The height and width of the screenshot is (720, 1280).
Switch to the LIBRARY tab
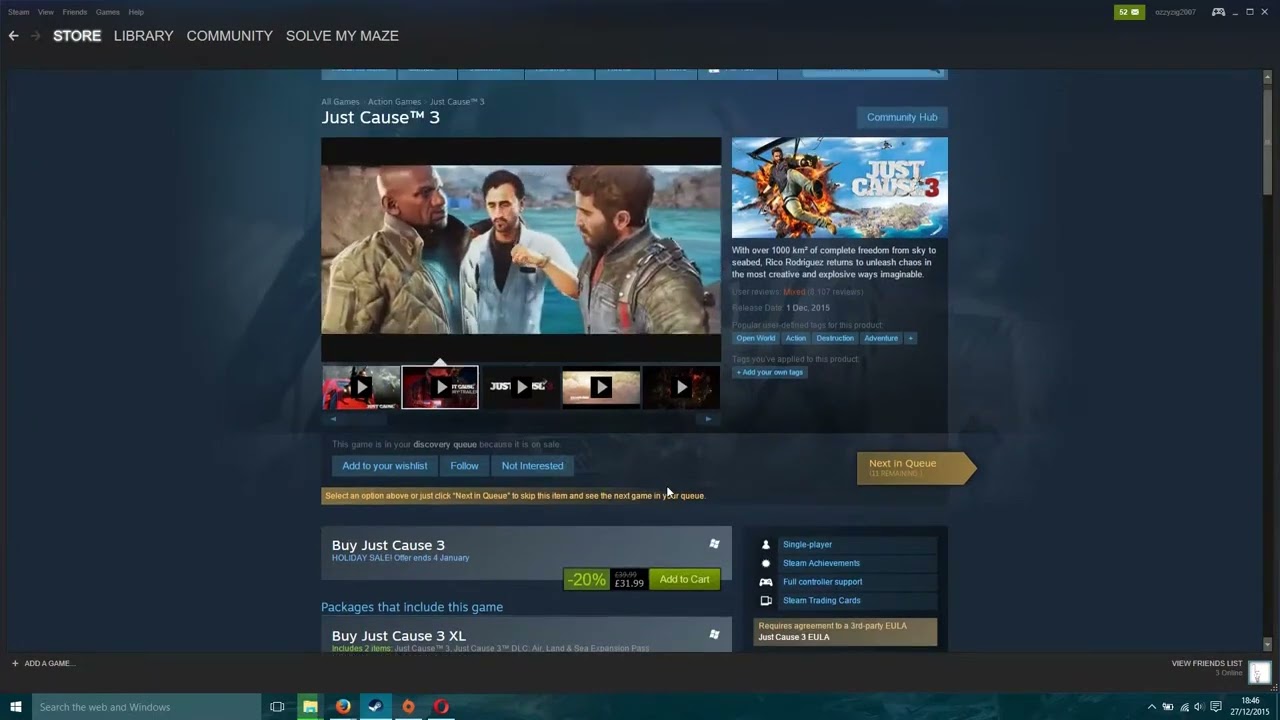click(x=143, y=36)
